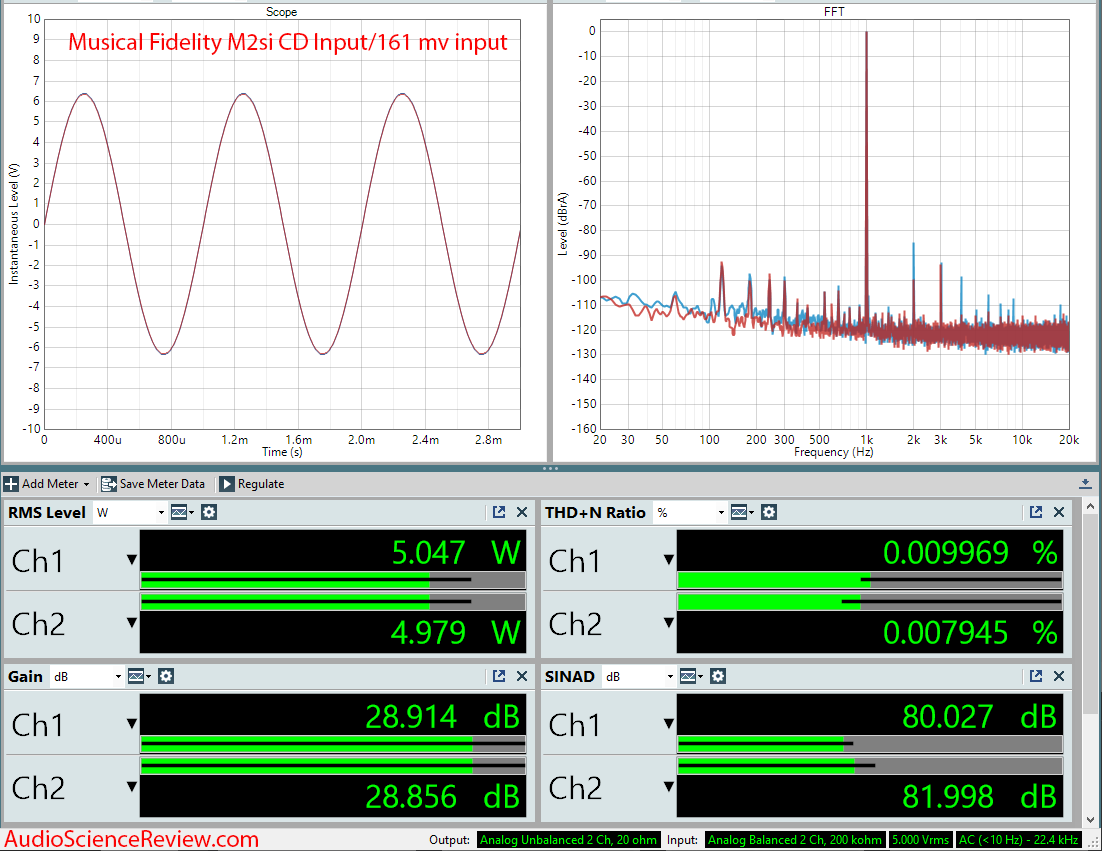1102x851 pixels.
Task: Expand the Ch2 arrow in RMS Level meter
Action: (x=131, y=623)
